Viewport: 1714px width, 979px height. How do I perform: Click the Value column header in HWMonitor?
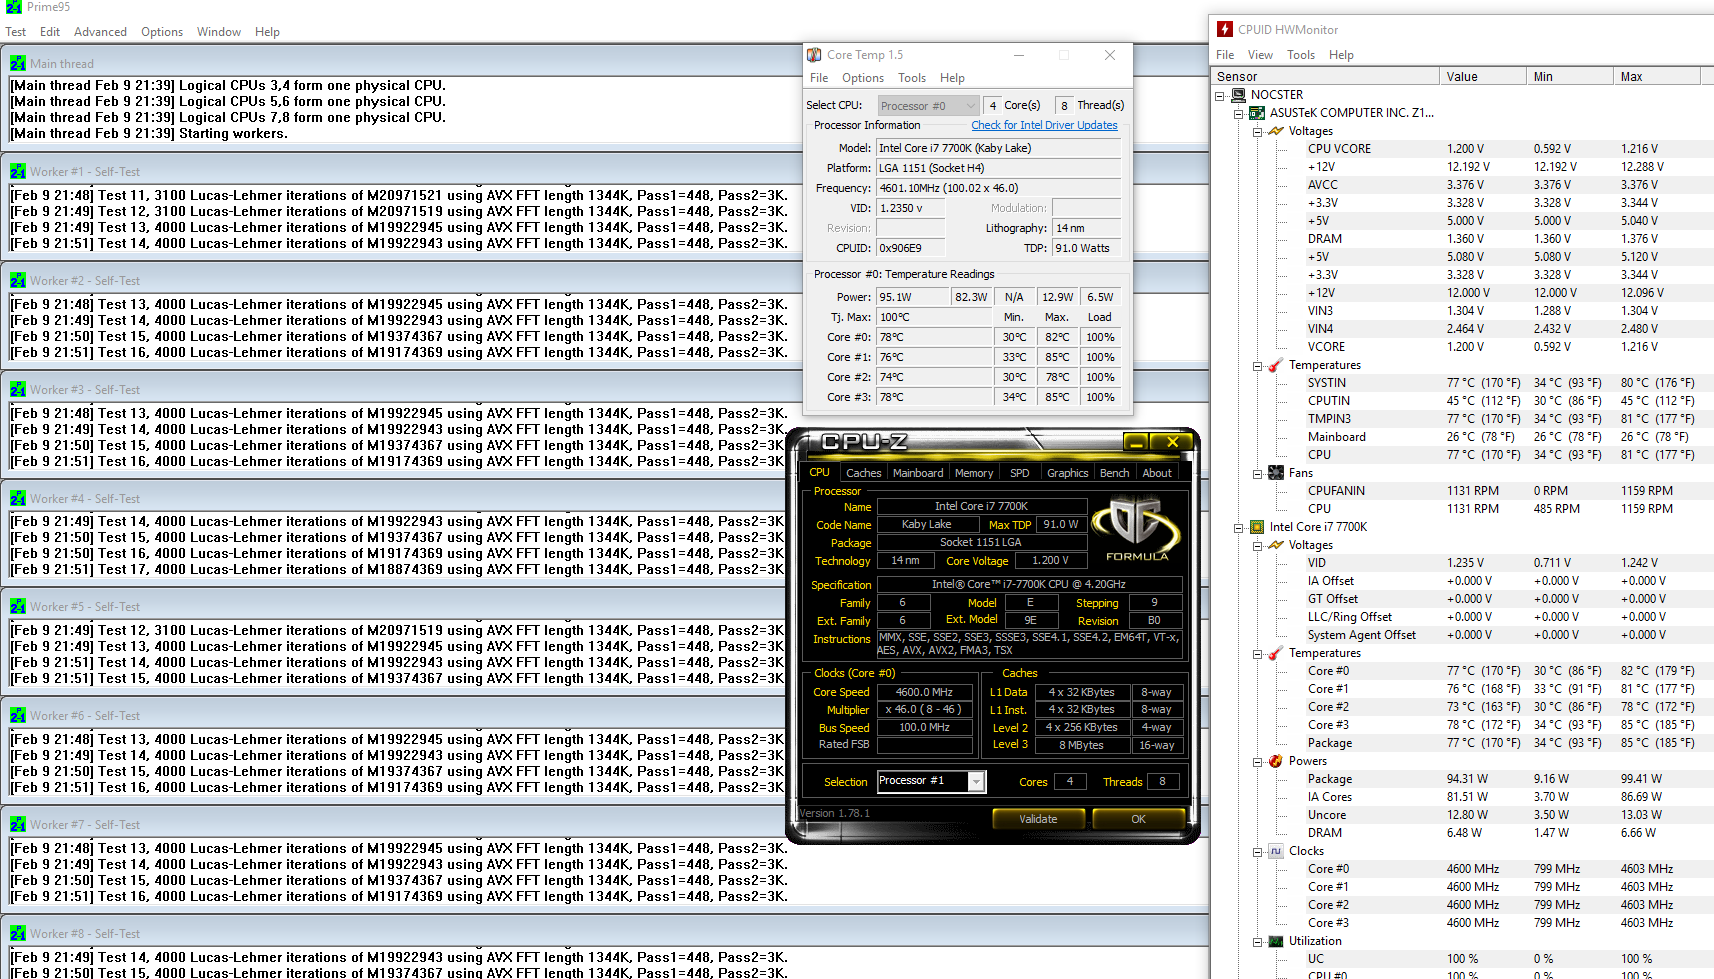1482,77
